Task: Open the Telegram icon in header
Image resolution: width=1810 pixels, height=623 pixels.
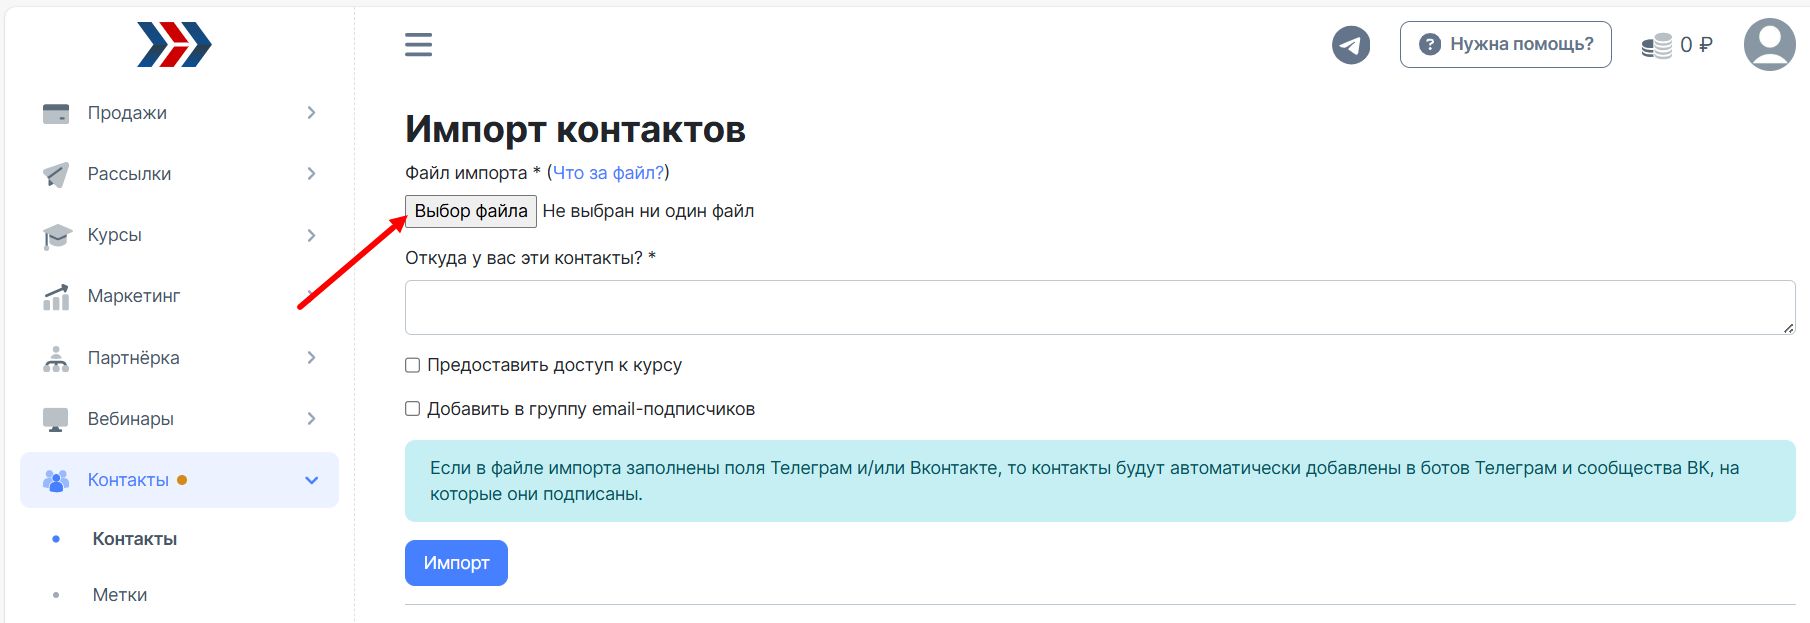Action: [x=1350, y=45]
